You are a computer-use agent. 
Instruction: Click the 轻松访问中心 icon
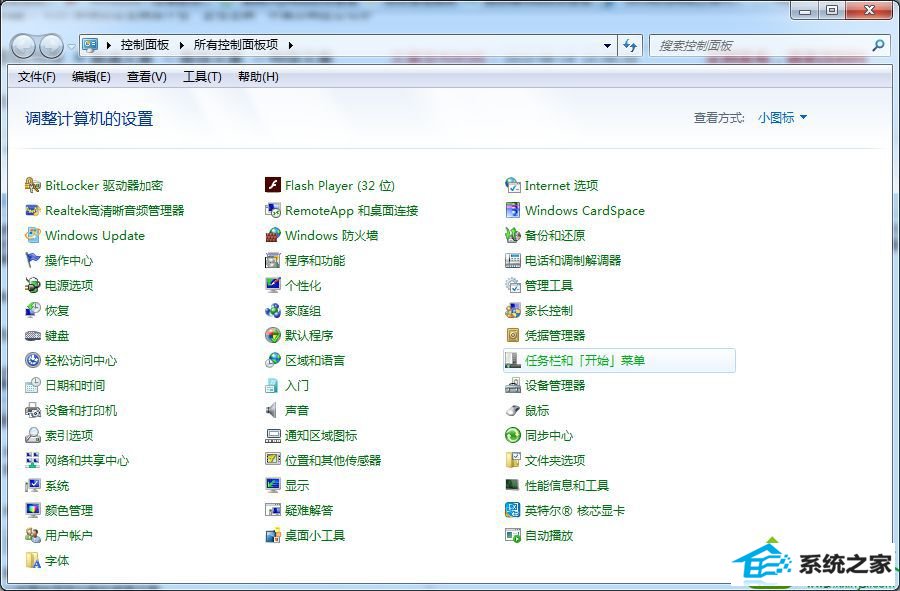coord(33,360)
